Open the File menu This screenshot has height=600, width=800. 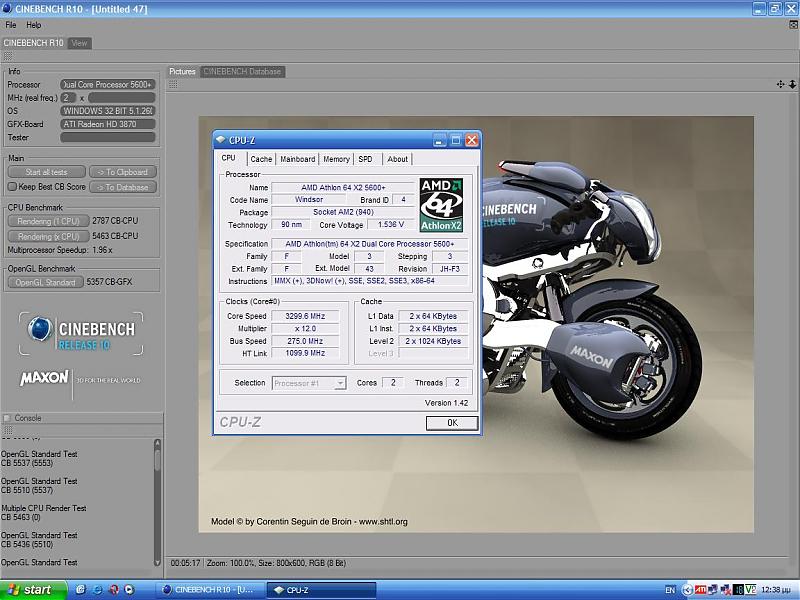click(11, 25)
